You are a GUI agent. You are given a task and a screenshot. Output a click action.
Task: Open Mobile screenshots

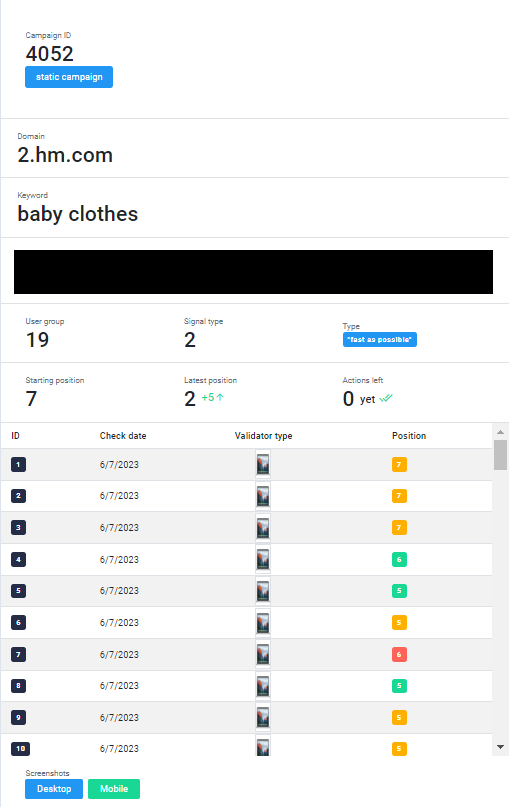(x=114, y=788)
